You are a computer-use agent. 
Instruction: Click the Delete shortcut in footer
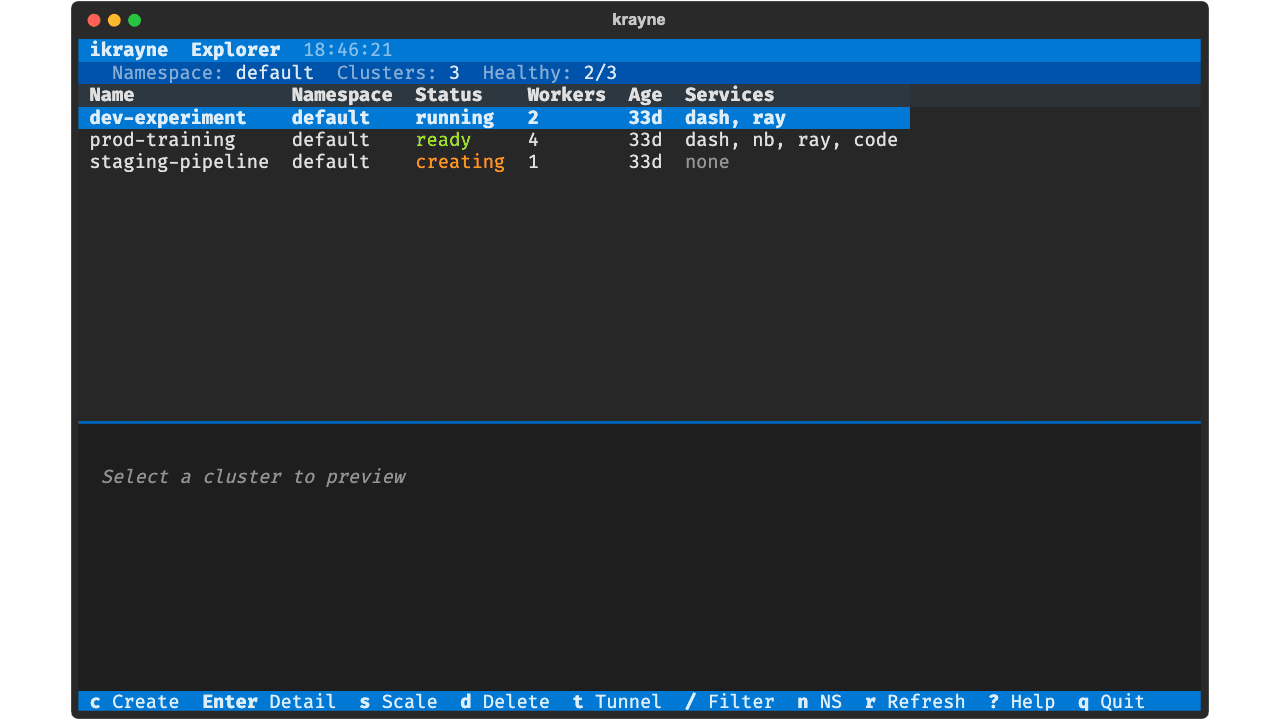click(505, 702)
